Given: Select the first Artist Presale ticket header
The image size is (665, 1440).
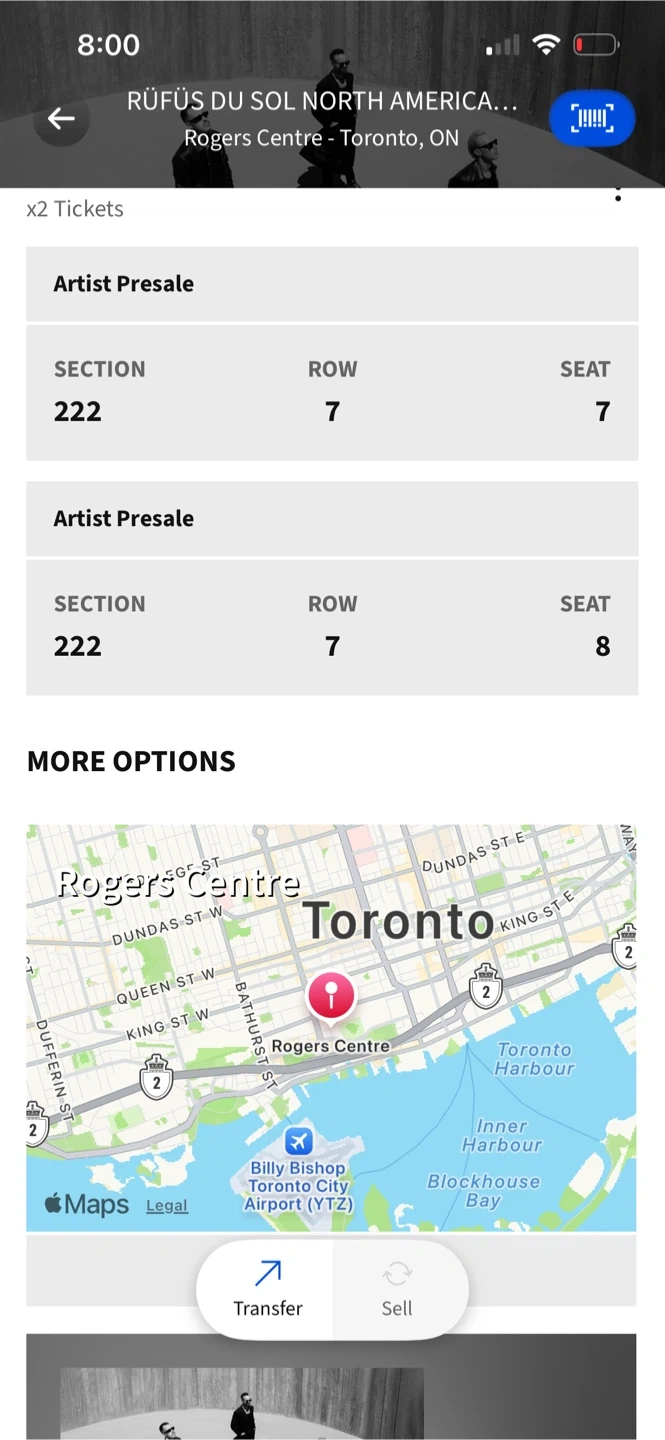Looking at the screenshot, I should tap(332, 284).
